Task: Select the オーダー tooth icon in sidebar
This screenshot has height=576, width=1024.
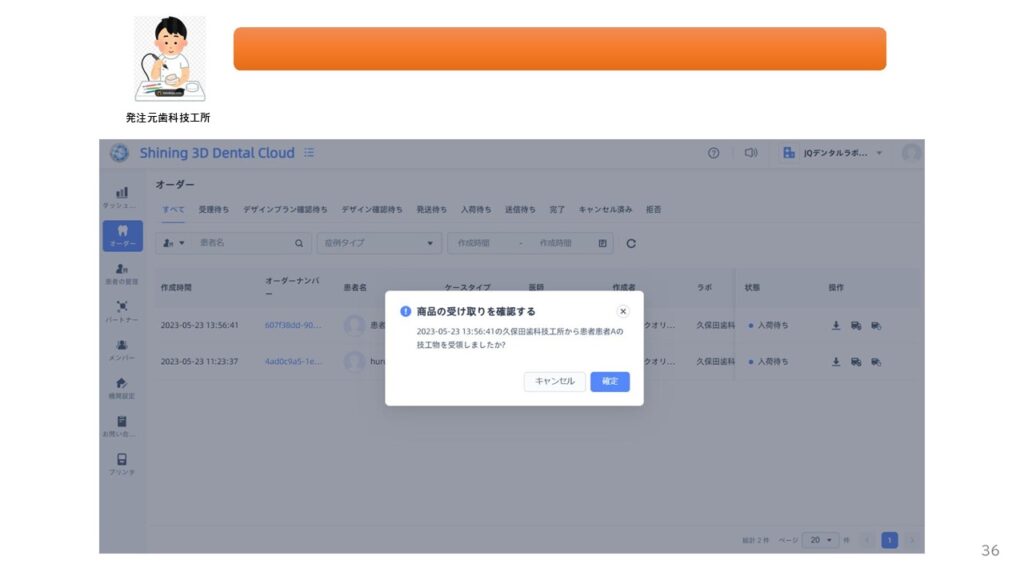Action: click(x=122, y=235)
